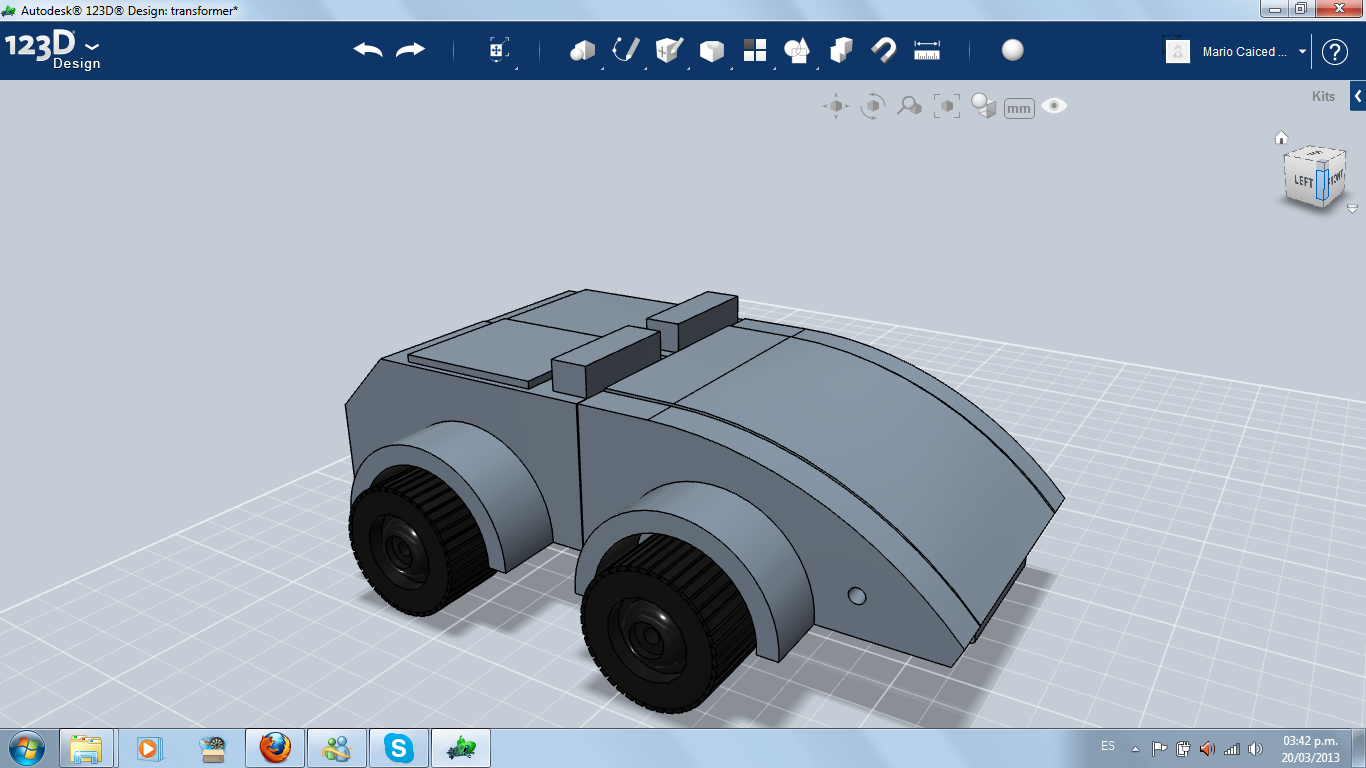1366x768 pixels.
Task: Expand the Kits side panel chevron
Action: point(1358,97)
